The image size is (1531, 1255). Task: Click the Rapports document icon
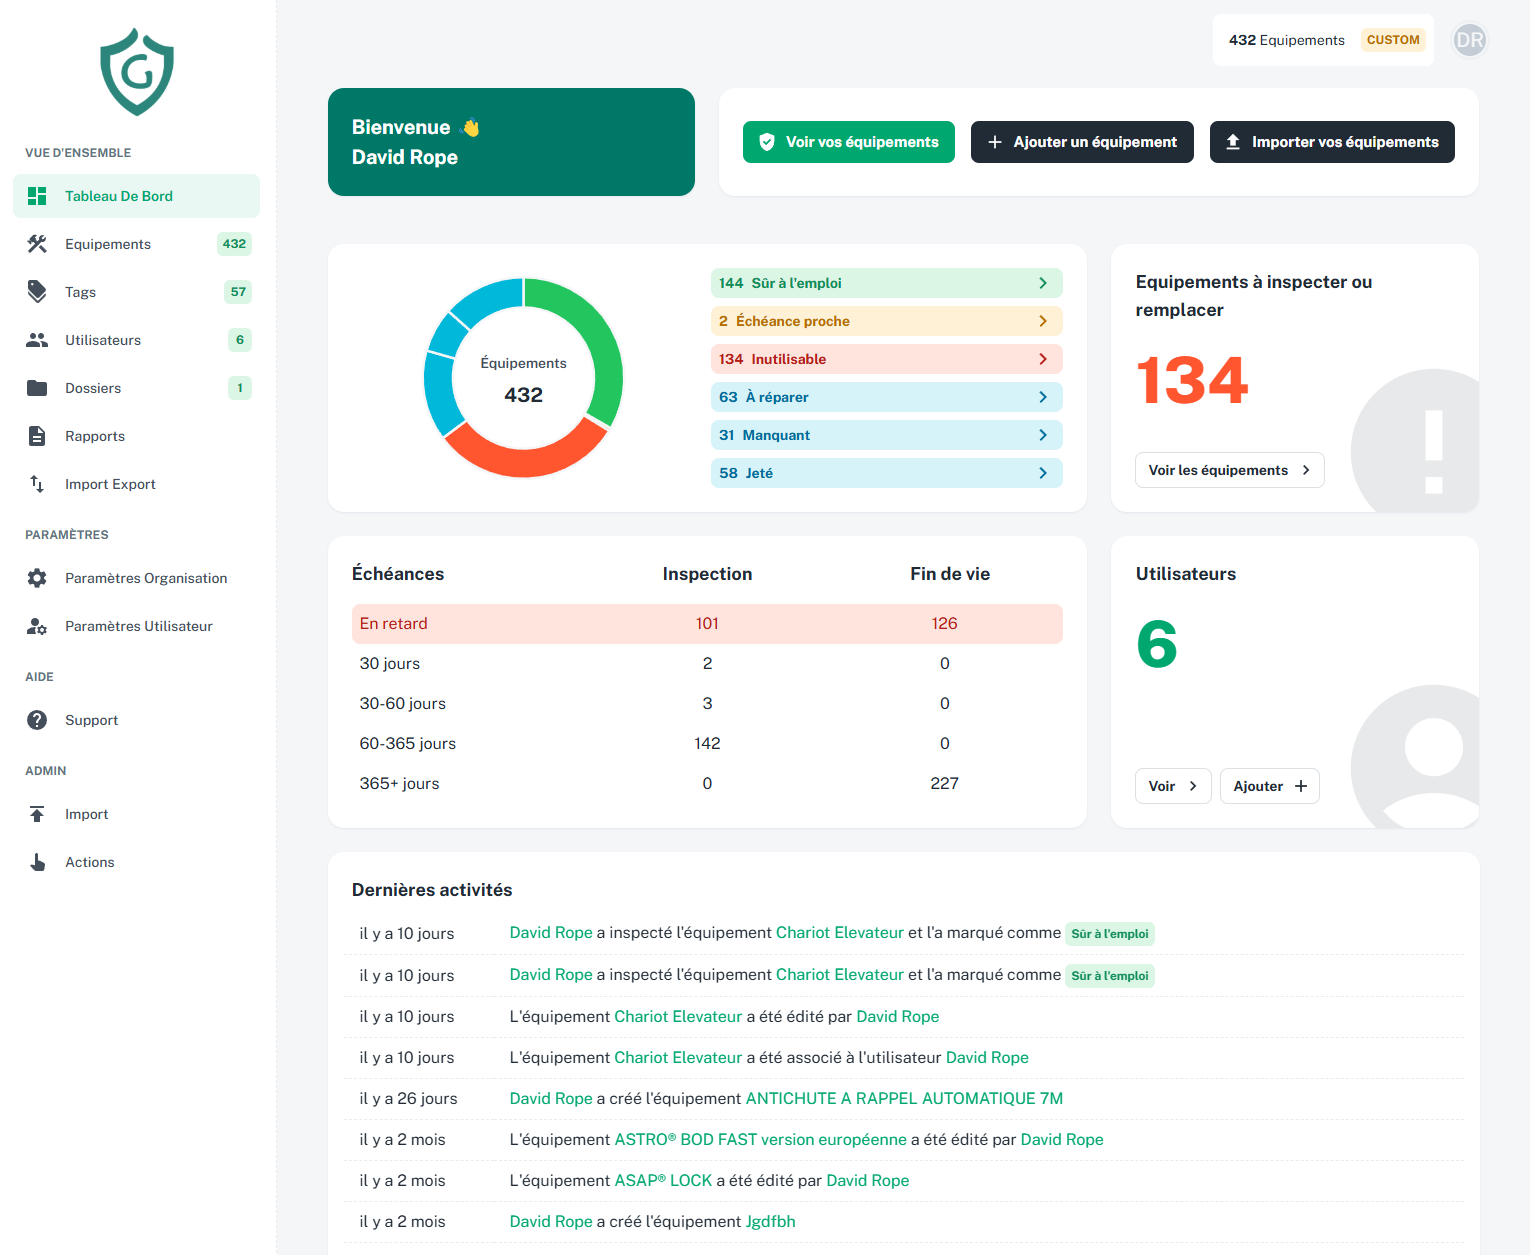(37, 436)
